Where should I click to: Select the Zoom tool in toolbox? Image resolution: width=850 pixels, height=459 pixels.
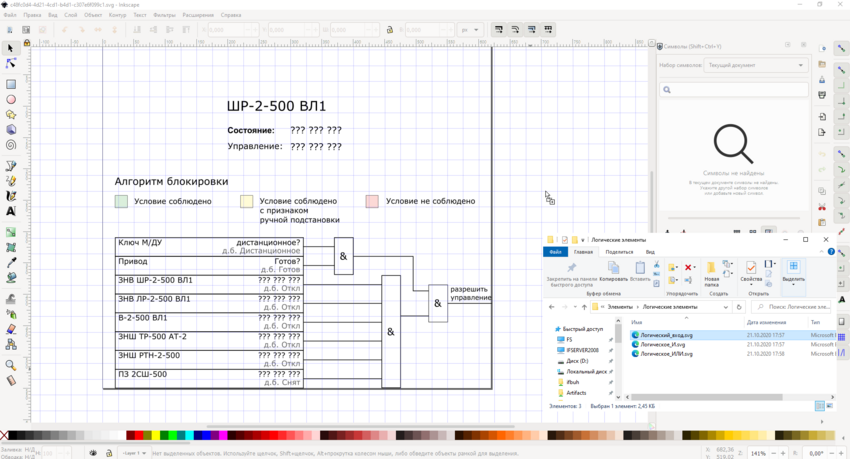coord(11,365)
